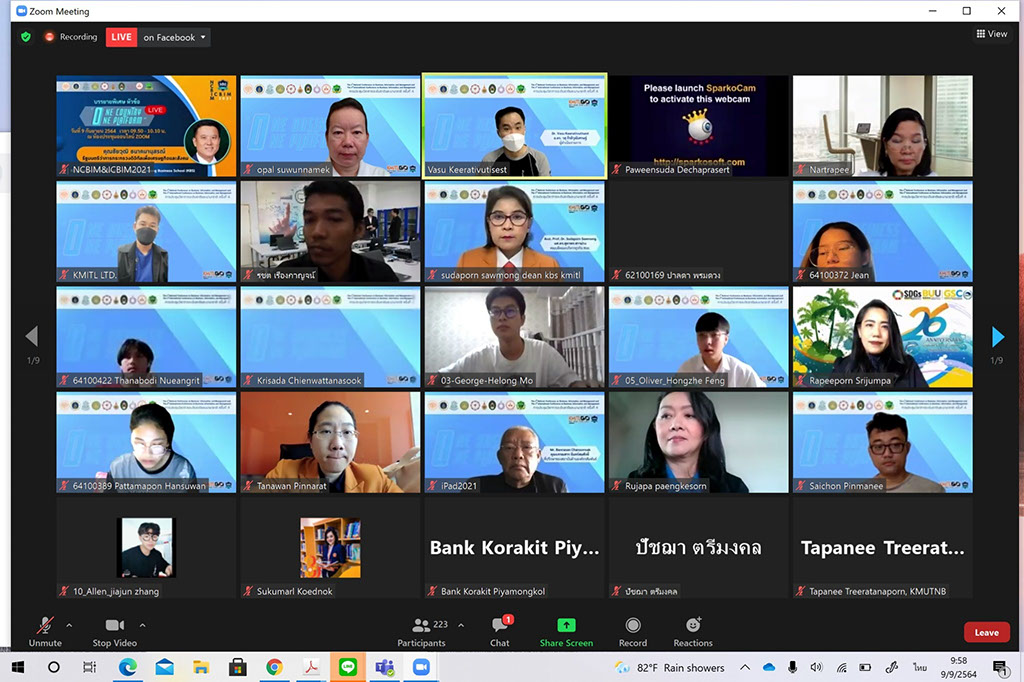Open Microsoft Teams from taskbar

385,667
